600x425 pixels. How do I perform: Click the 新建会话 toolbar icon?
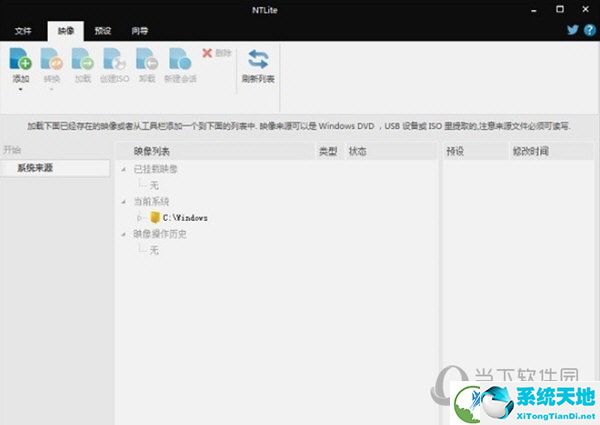180,59
